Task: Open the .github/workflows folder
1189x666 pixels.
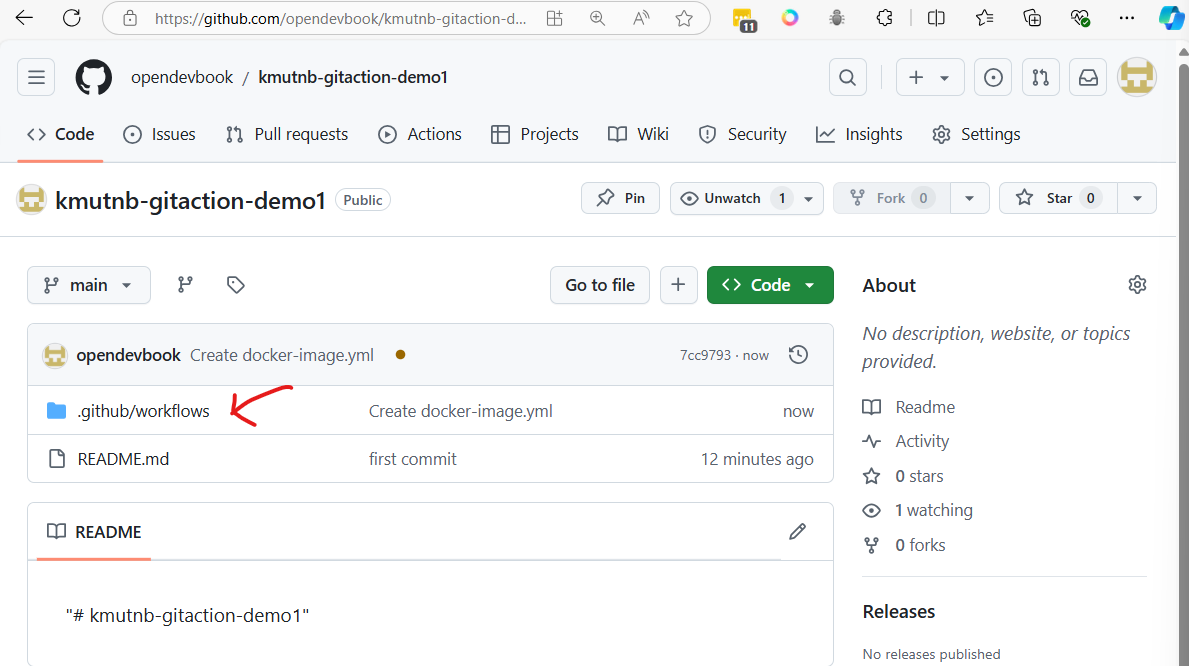Action: coord(143,411)
